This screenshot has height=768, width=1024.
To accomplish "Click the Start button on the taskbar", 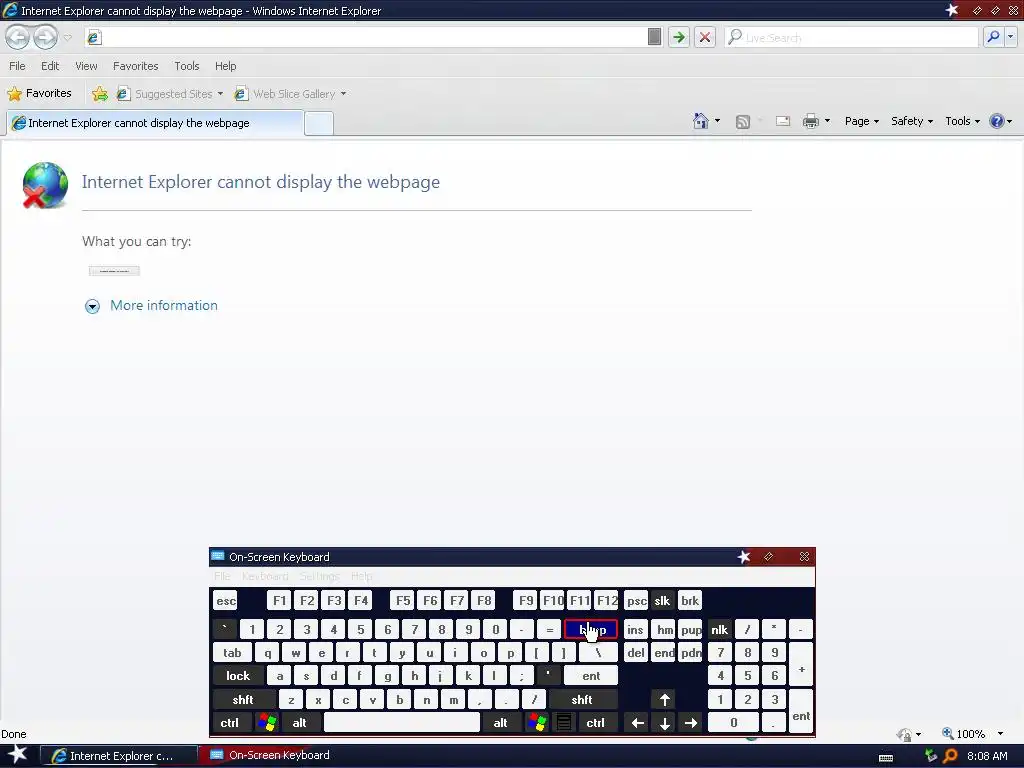I will [x=18, y=755].
